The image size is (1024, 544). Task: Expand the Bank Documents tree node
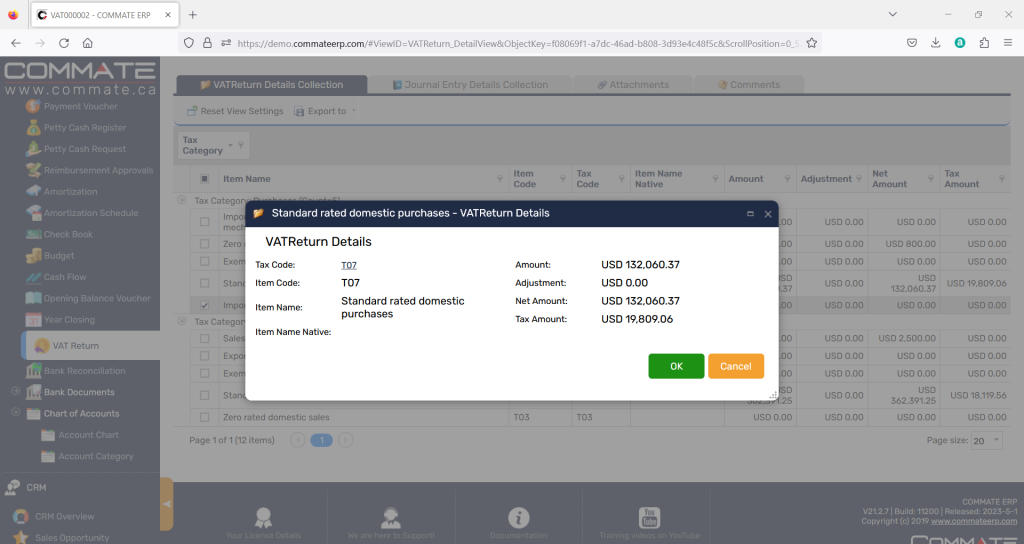point(15,392)
